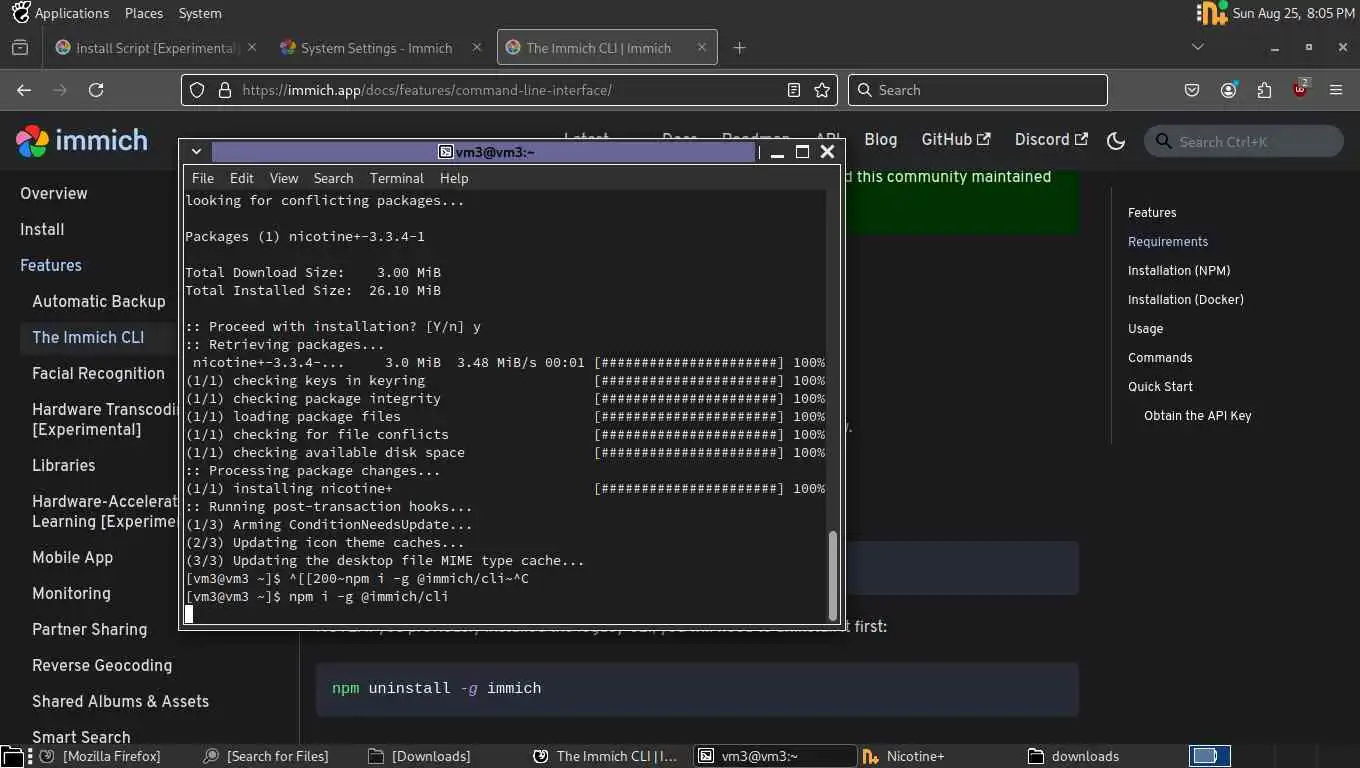Jump to Installation (NPM) section
Image resolution: width=1360 pixels, height=768 pixels.
point(1178,270)
